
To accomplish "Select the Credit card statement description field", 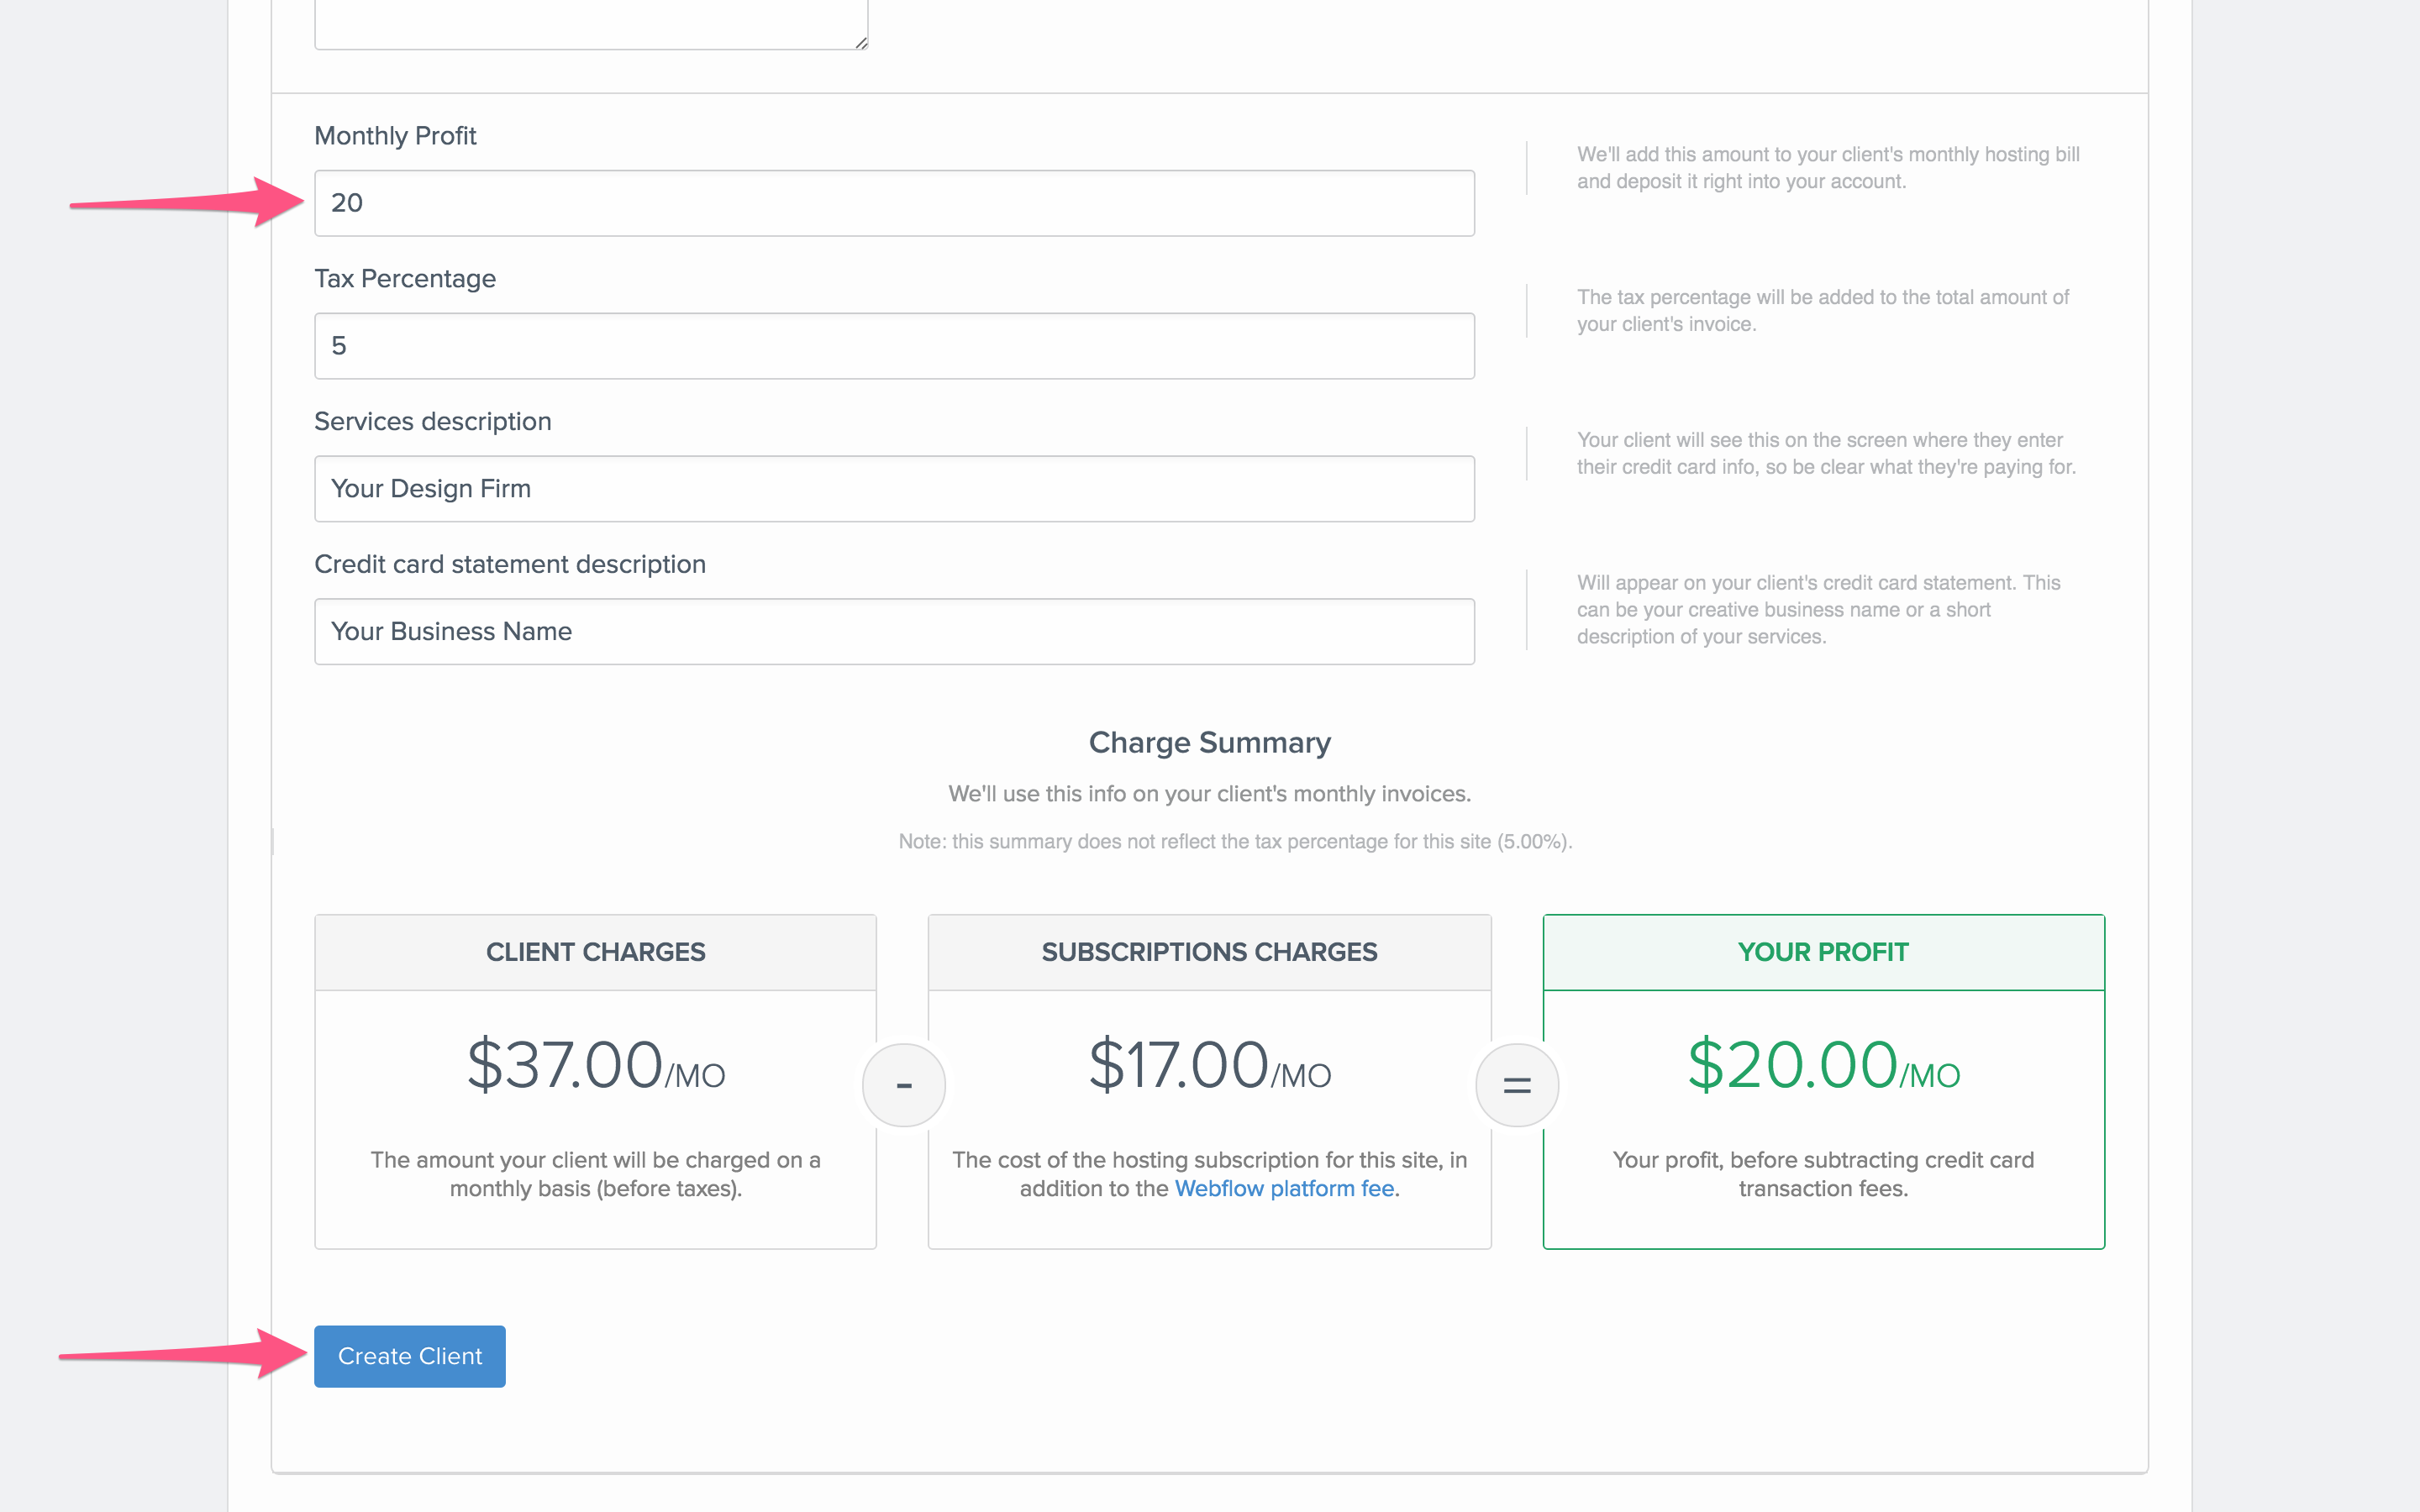I will click(x=894, y=632).
